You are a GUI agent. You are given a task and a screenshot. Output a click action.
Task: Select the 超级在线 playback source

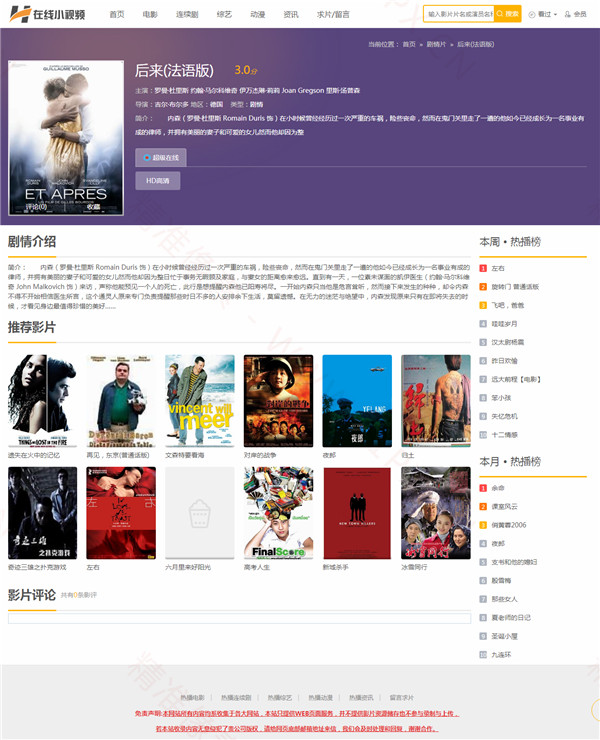161,157
